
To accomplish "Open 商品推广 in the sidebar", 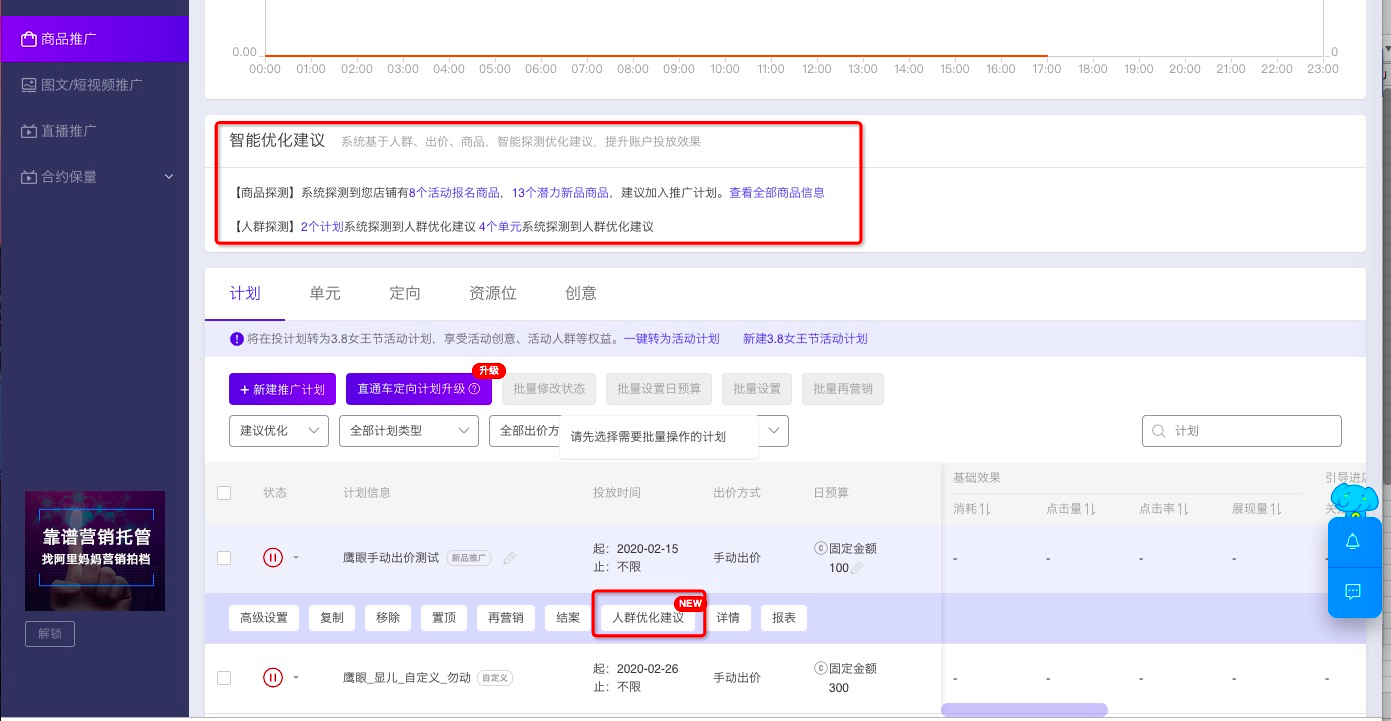I will [62, 38].
